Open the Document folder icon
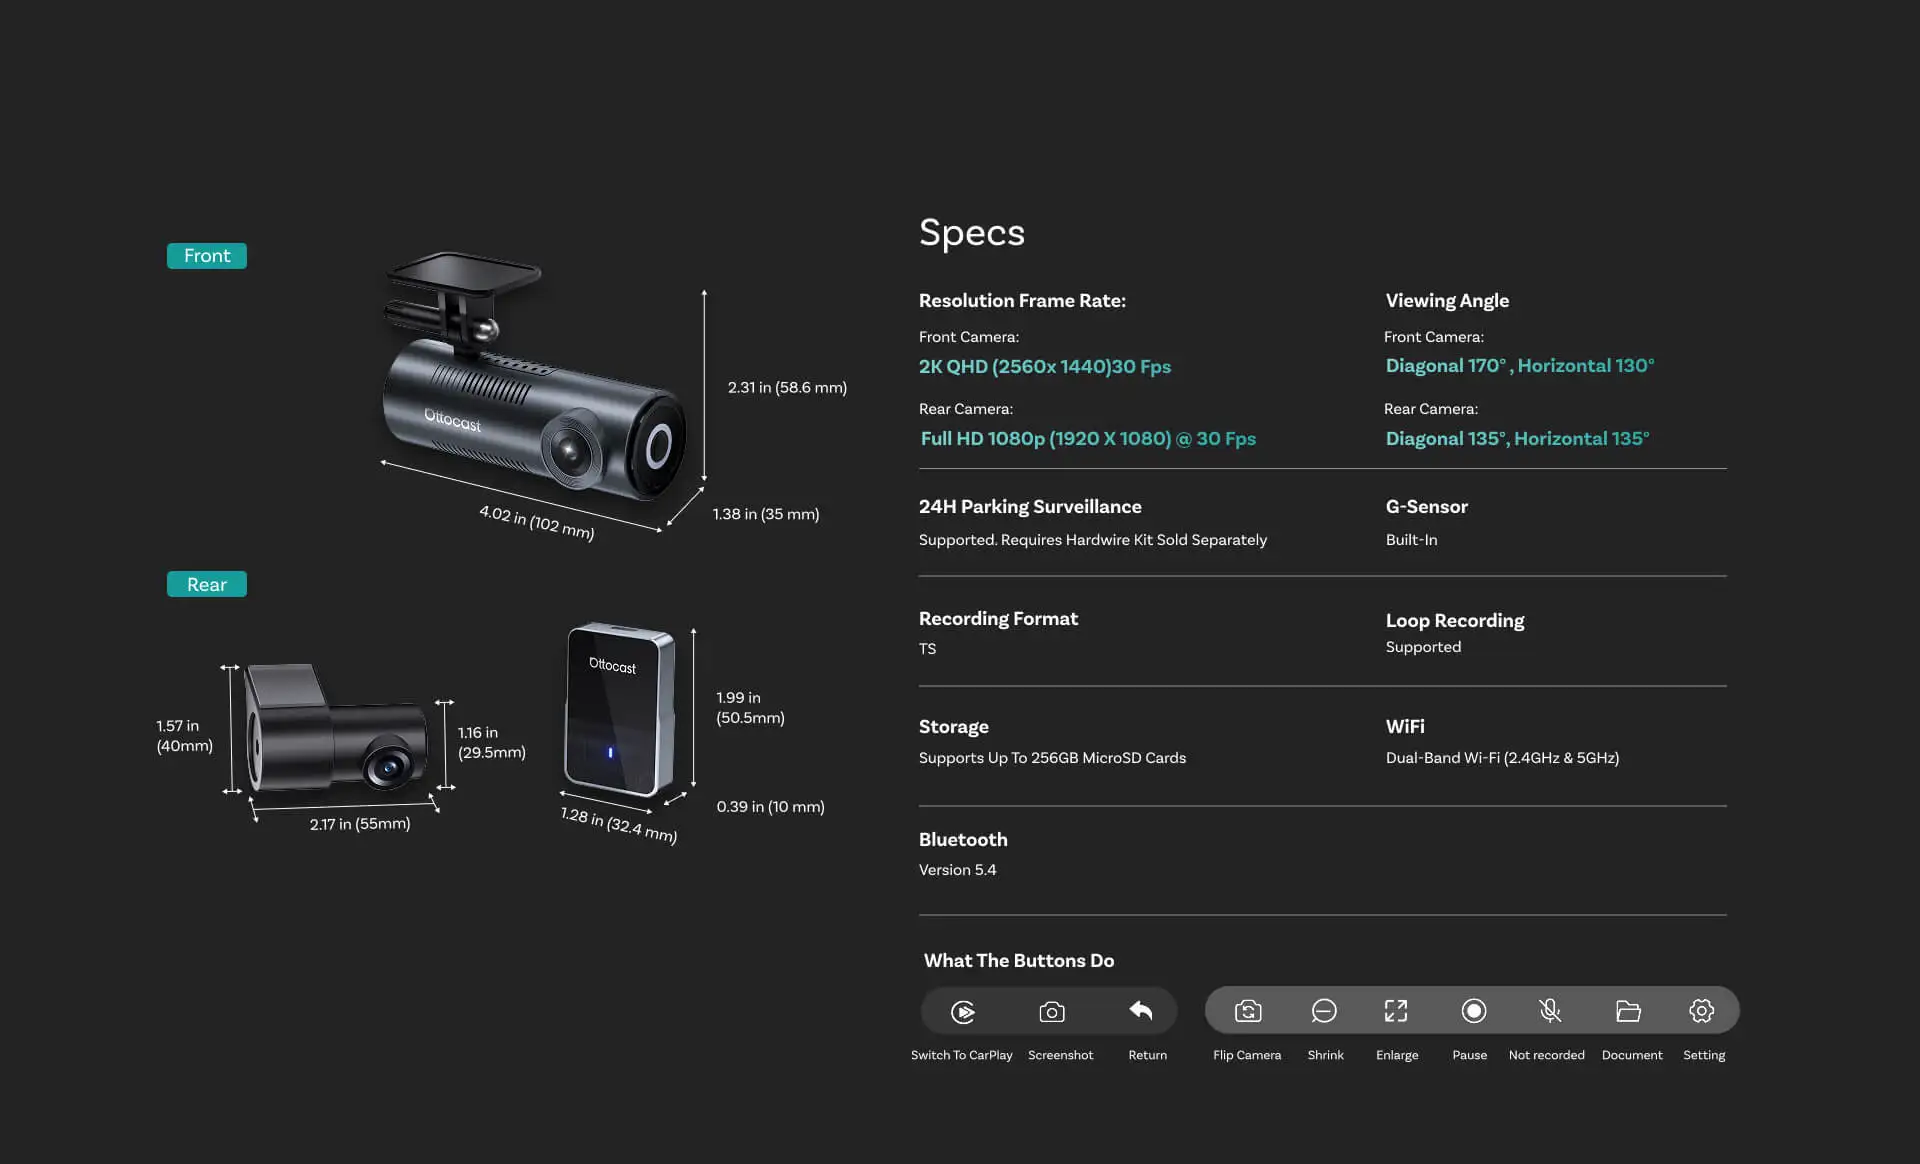The width and height of the screenshot is (1920, 1164). (x=1628, y=1011)
